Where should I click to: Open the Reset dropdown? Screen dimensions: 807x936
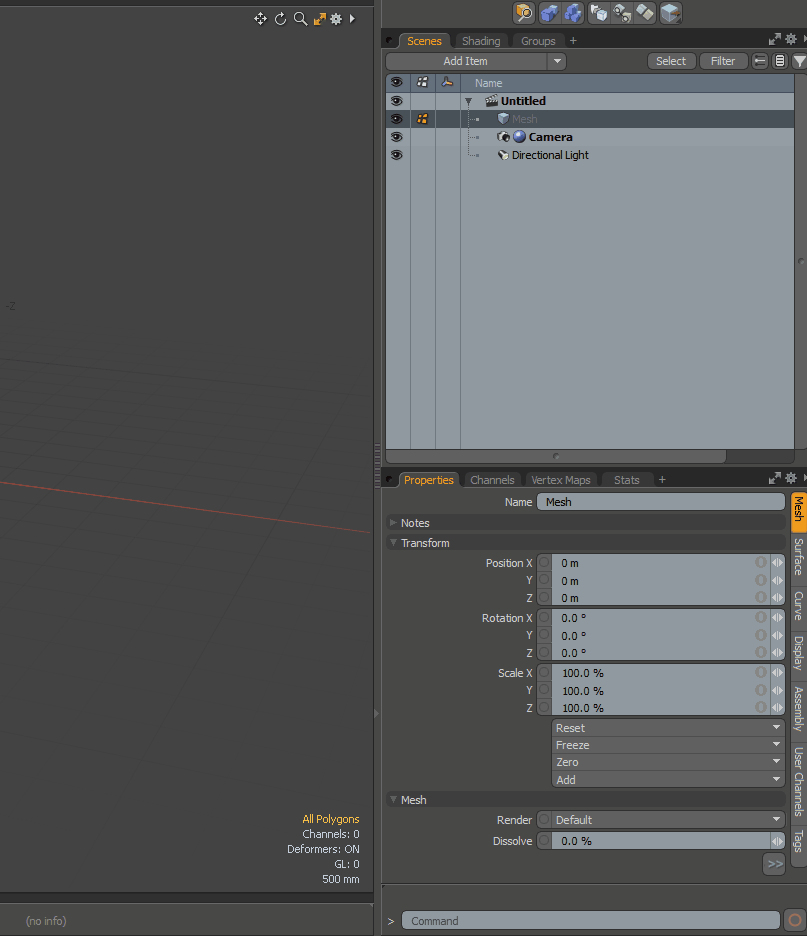tap(668, 728)
